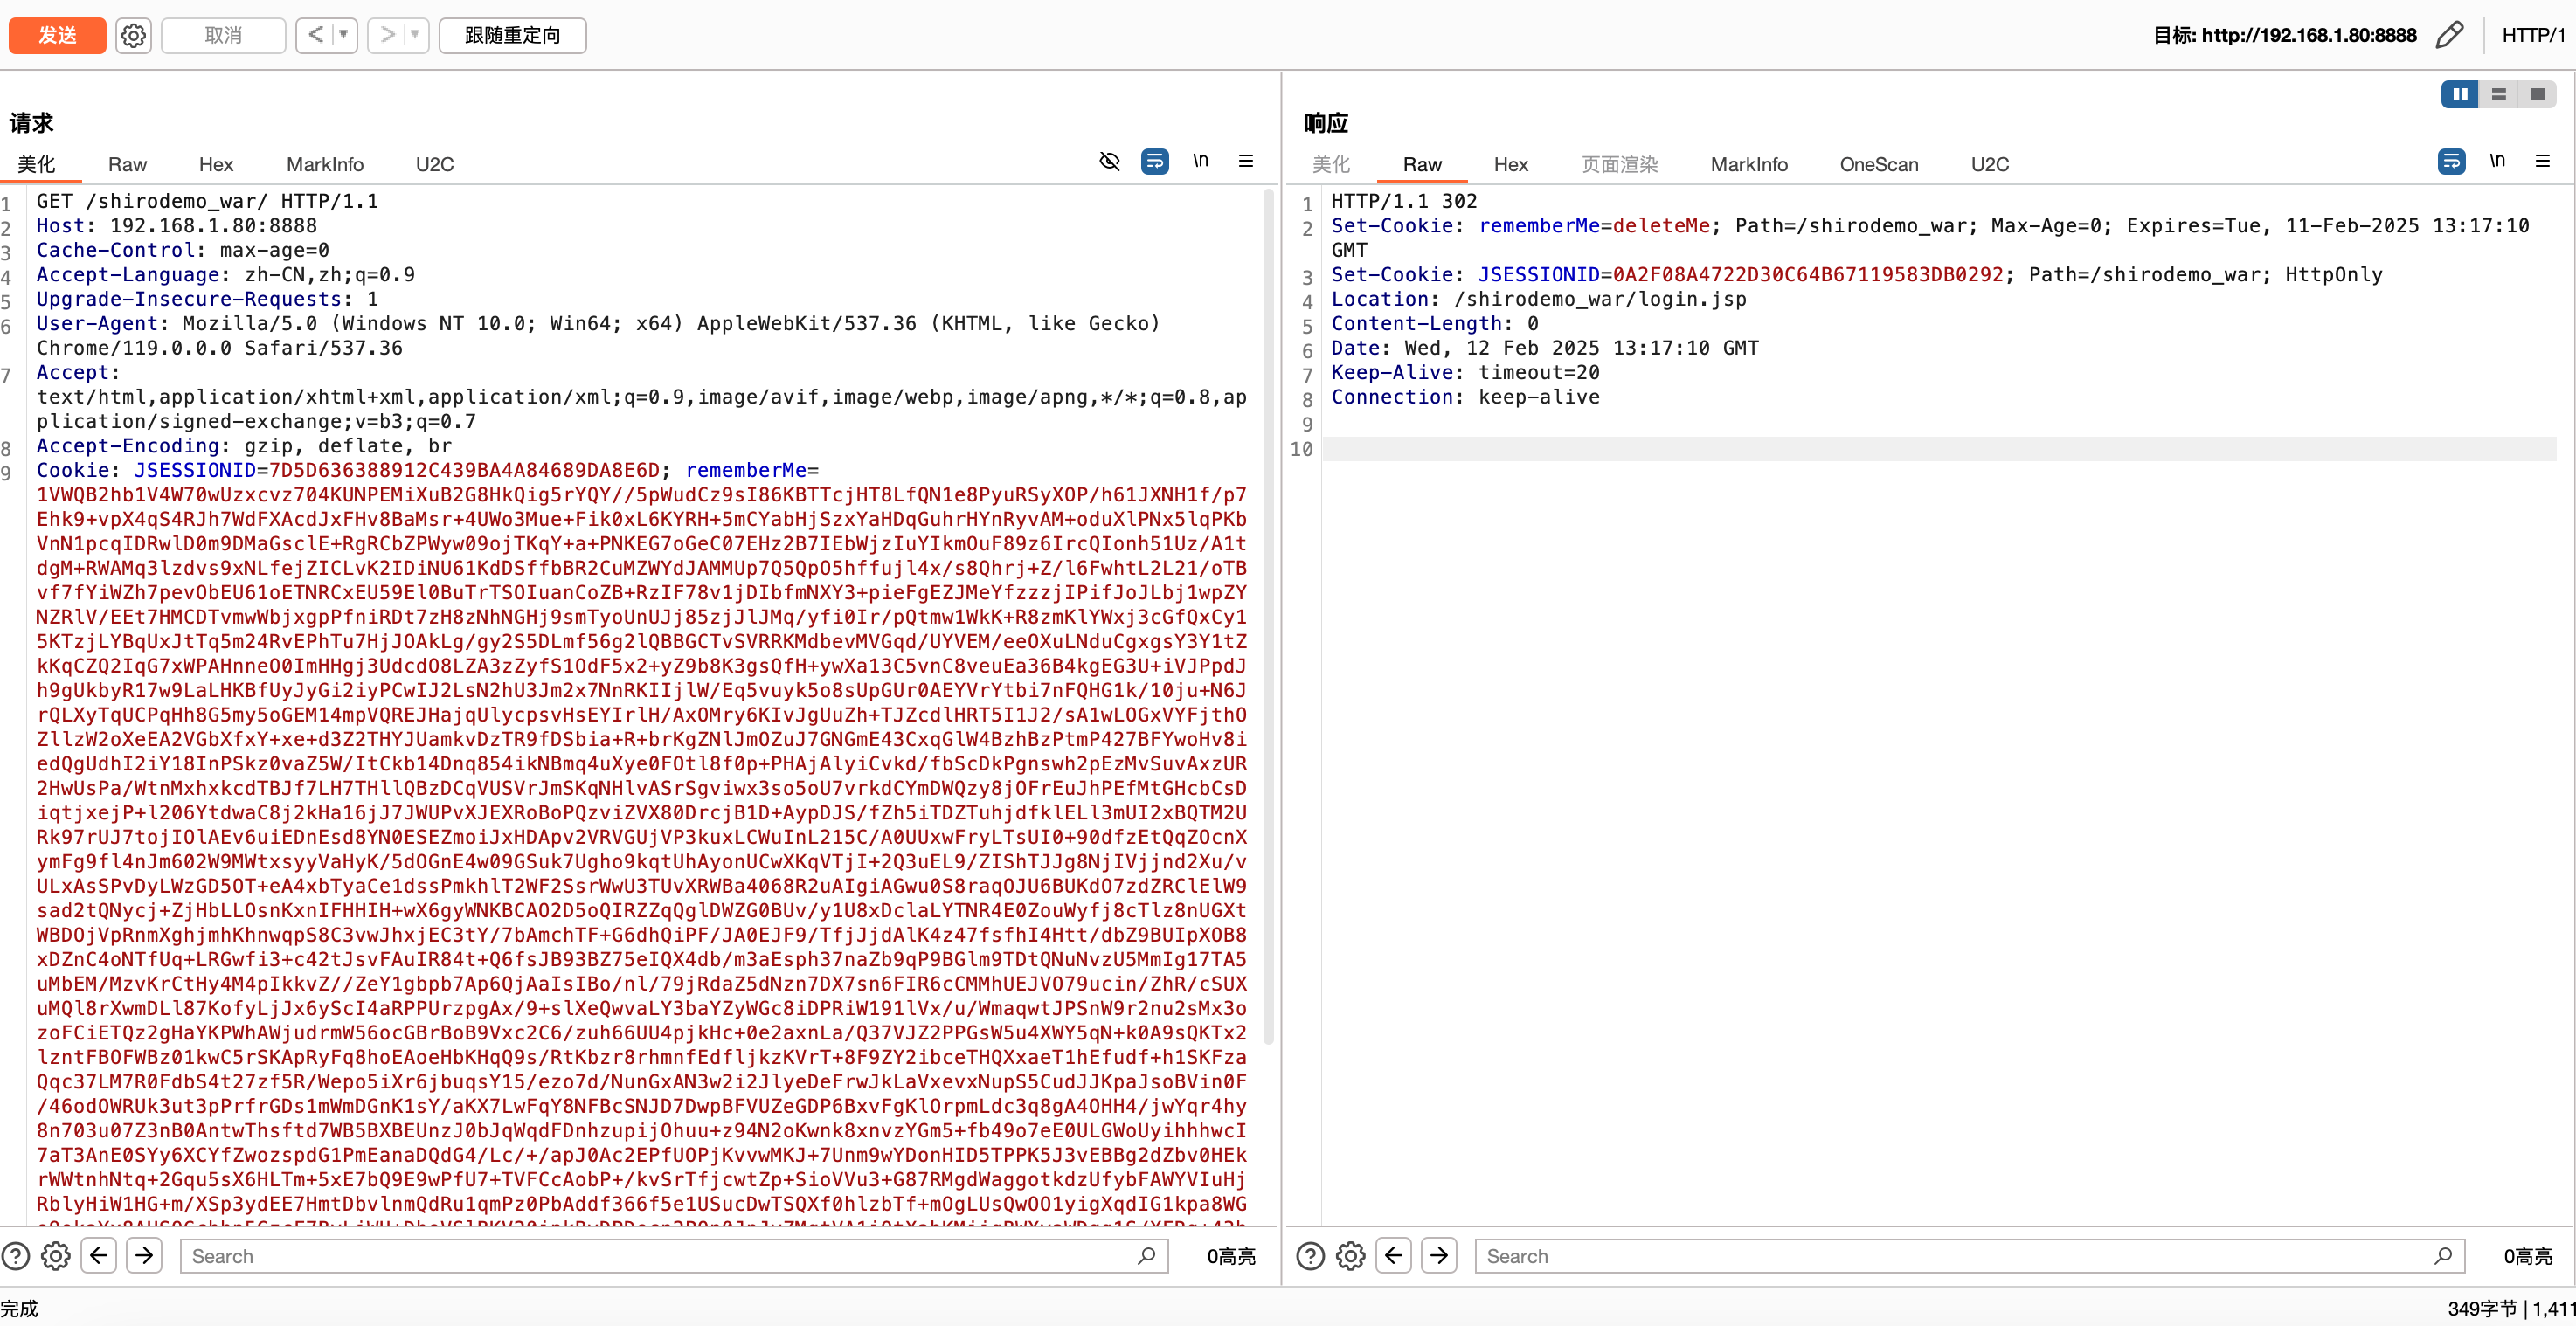Viewport: 2576px width, 1326px height.
Task: Open the request panel hamburger menu
Action: 1246,161
